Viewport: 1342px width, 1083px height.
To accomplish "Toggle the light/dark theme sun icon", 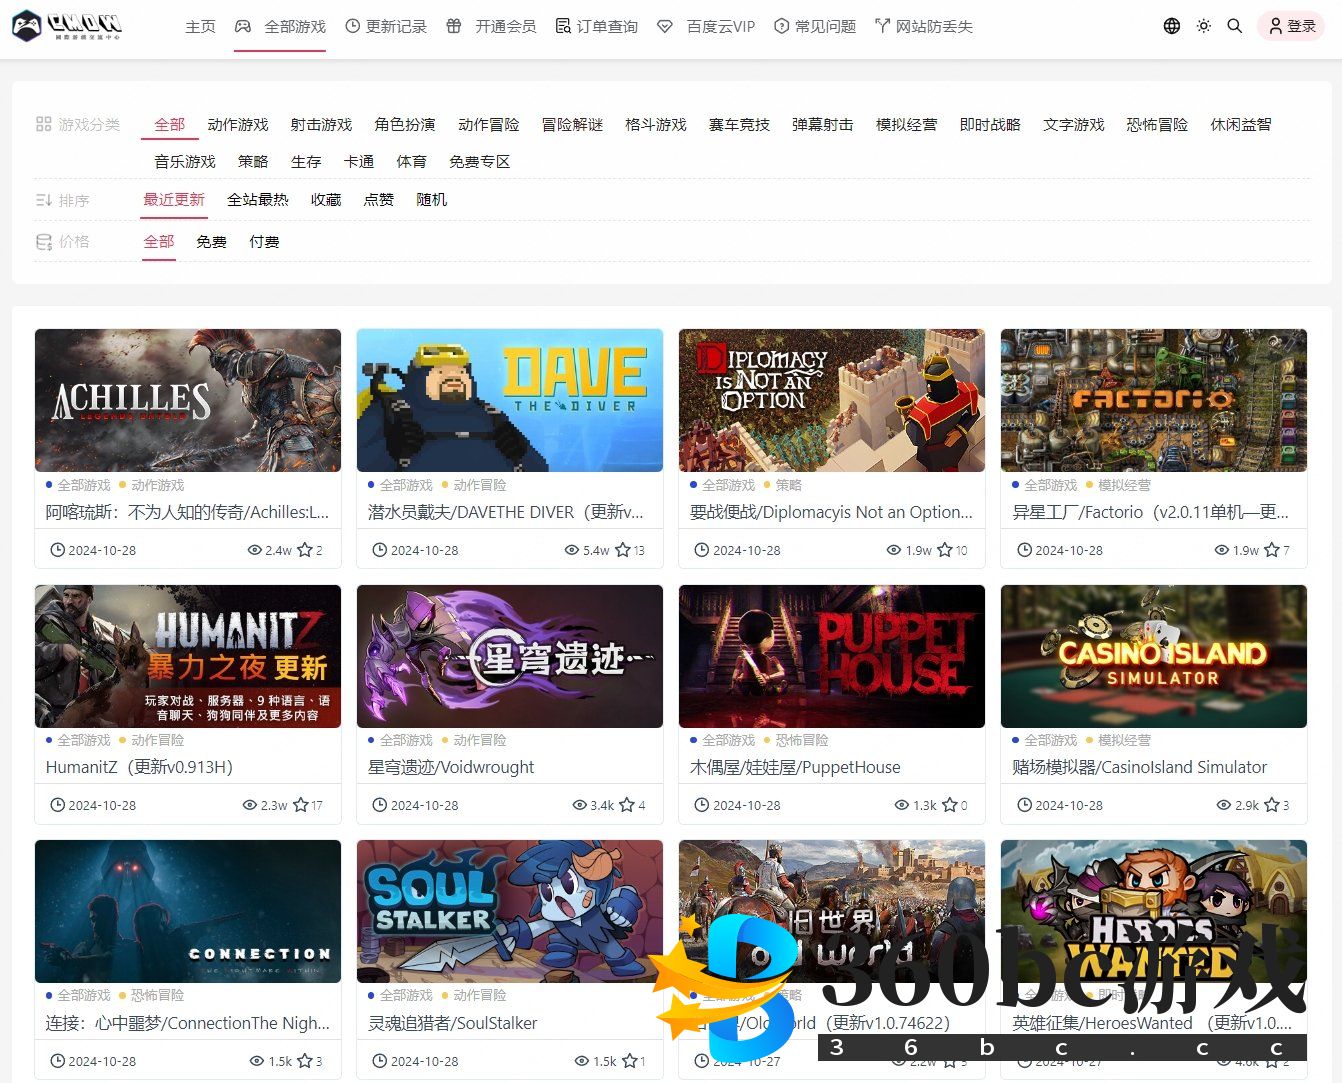I will click(x=1204, y=26).
